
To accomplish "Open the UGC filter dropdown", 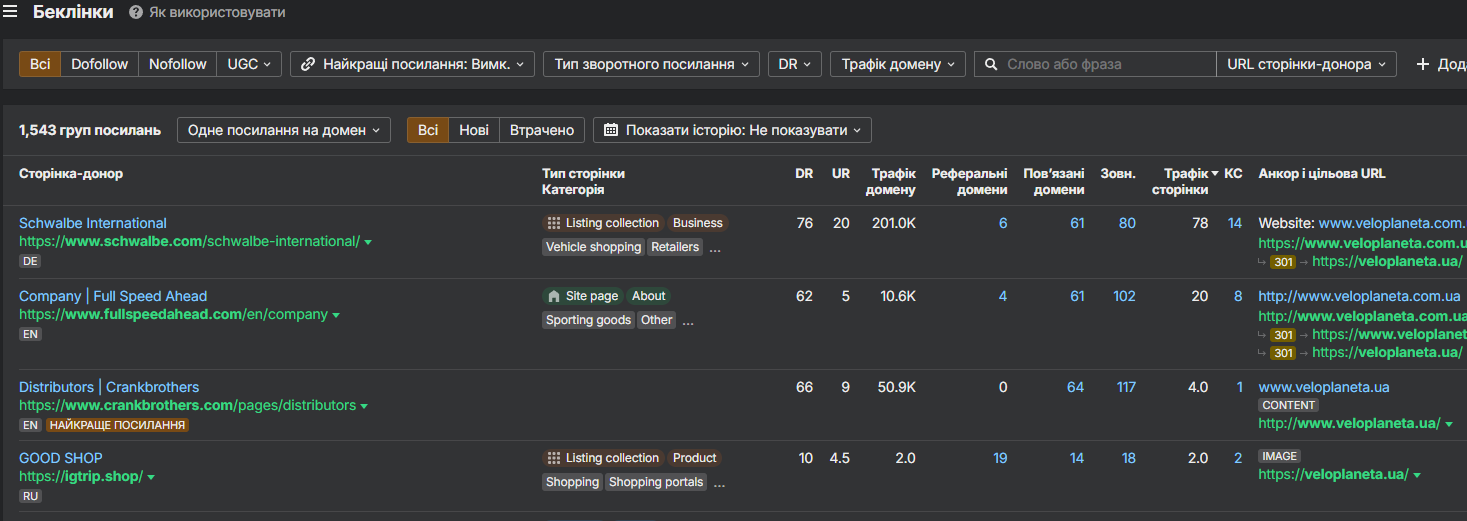I will click(x=249, y=64).
